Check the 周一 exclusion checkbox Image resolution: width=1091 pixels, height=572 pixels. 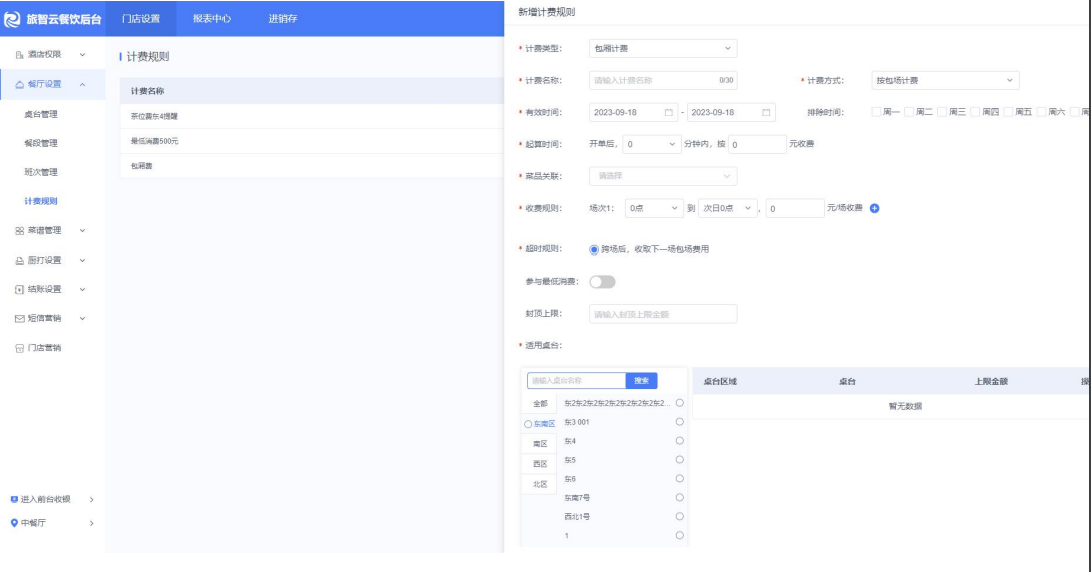click(876, 112)
